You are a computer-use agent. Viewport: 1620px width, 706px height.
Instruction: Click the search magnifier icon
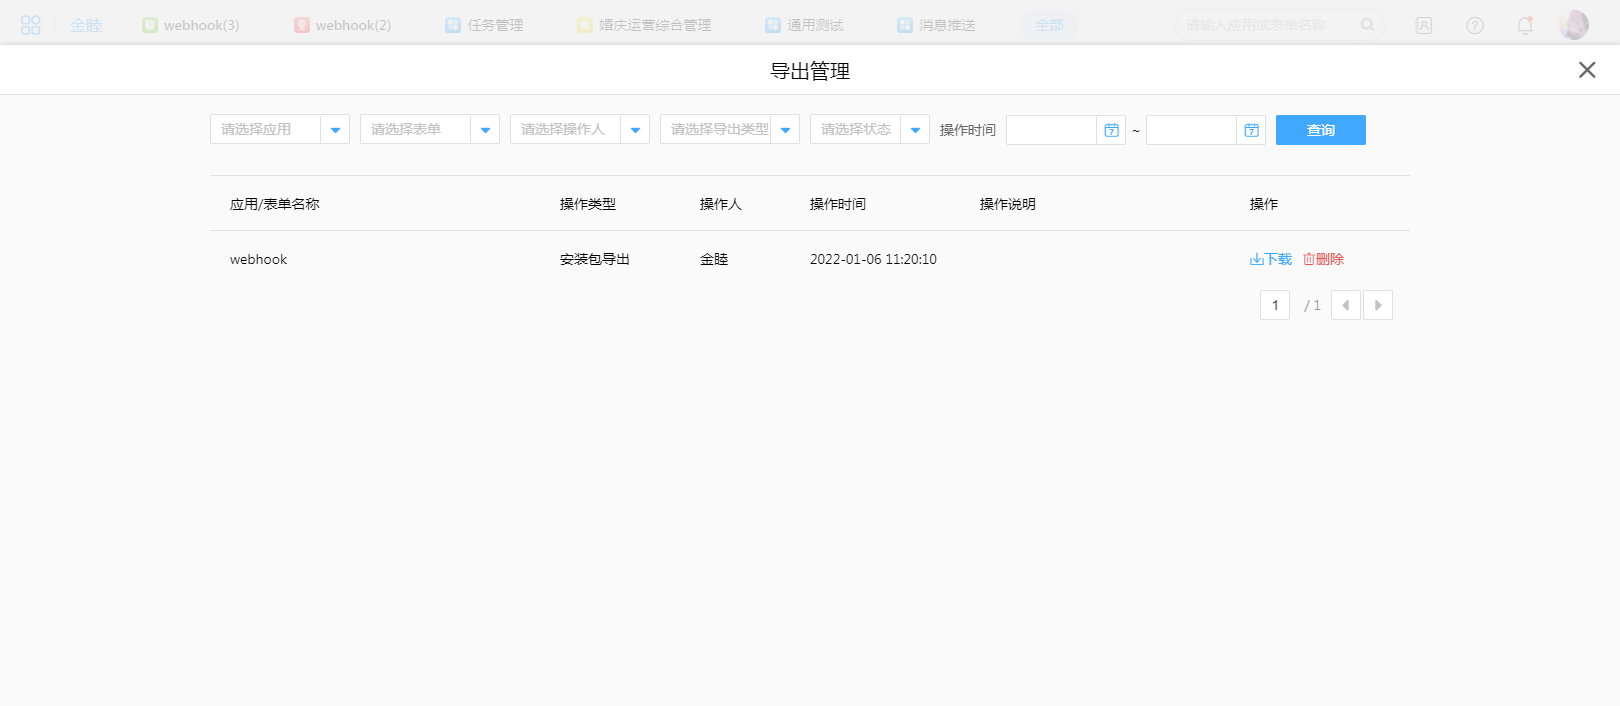click(x=1367, y=25)
